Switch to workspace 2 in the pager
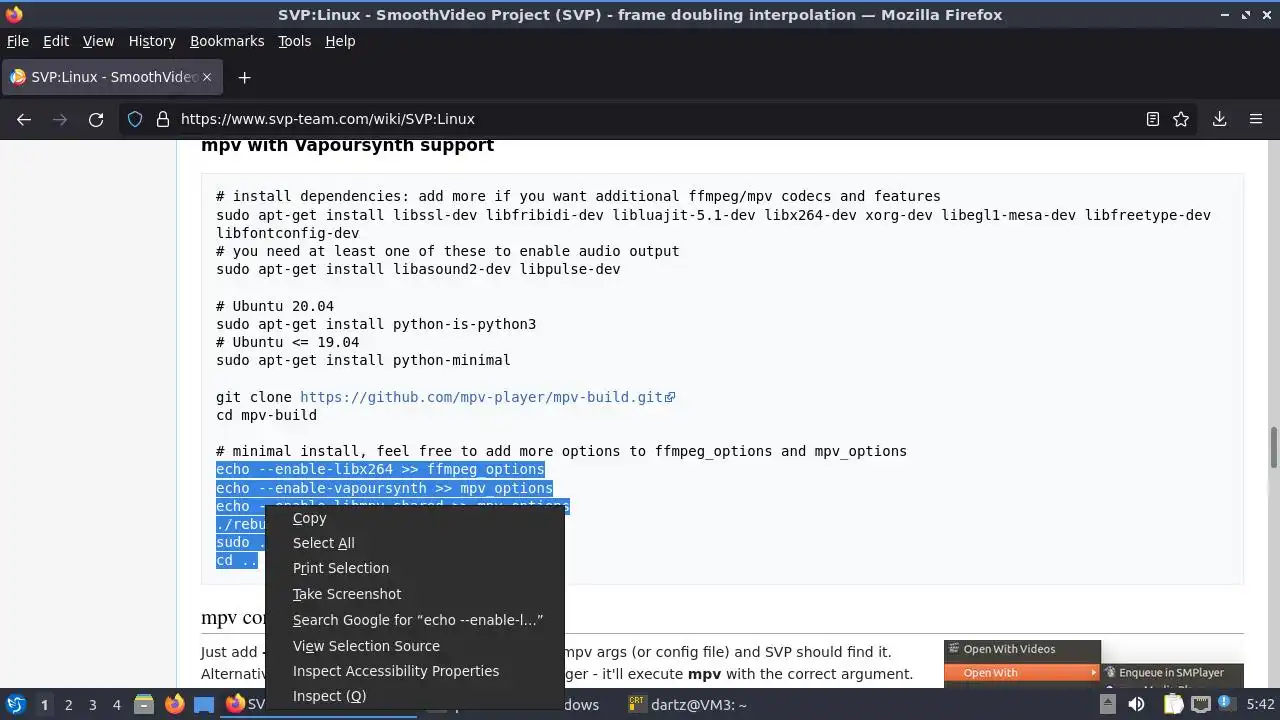 [x=68, y=705]
